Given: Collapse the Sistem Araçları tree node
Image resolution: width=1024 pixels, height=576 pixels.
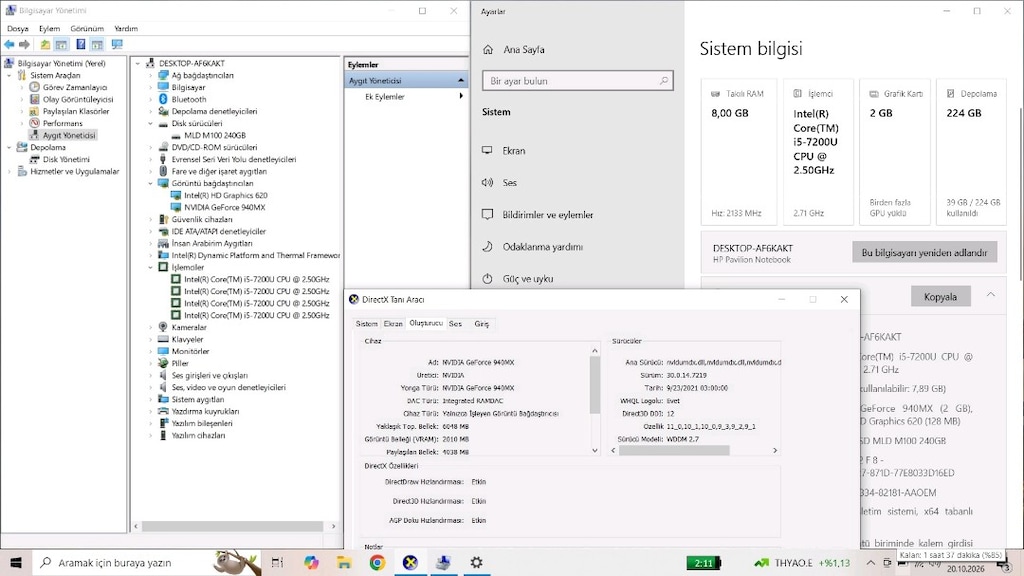Looking at the screenshot, I should click(9, 76).
